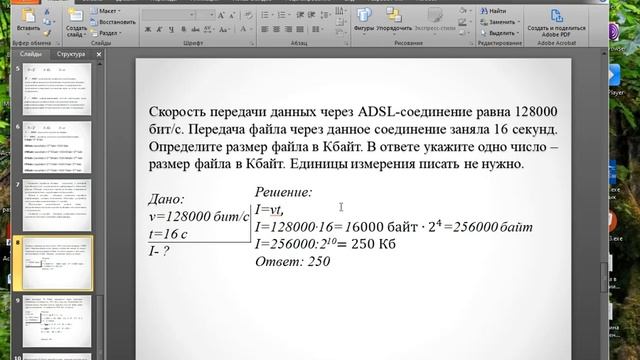640x360 pixels.
Task: Click the 'Дано:' label on slide
Action: pyautogui.click(x=166, y=199)
